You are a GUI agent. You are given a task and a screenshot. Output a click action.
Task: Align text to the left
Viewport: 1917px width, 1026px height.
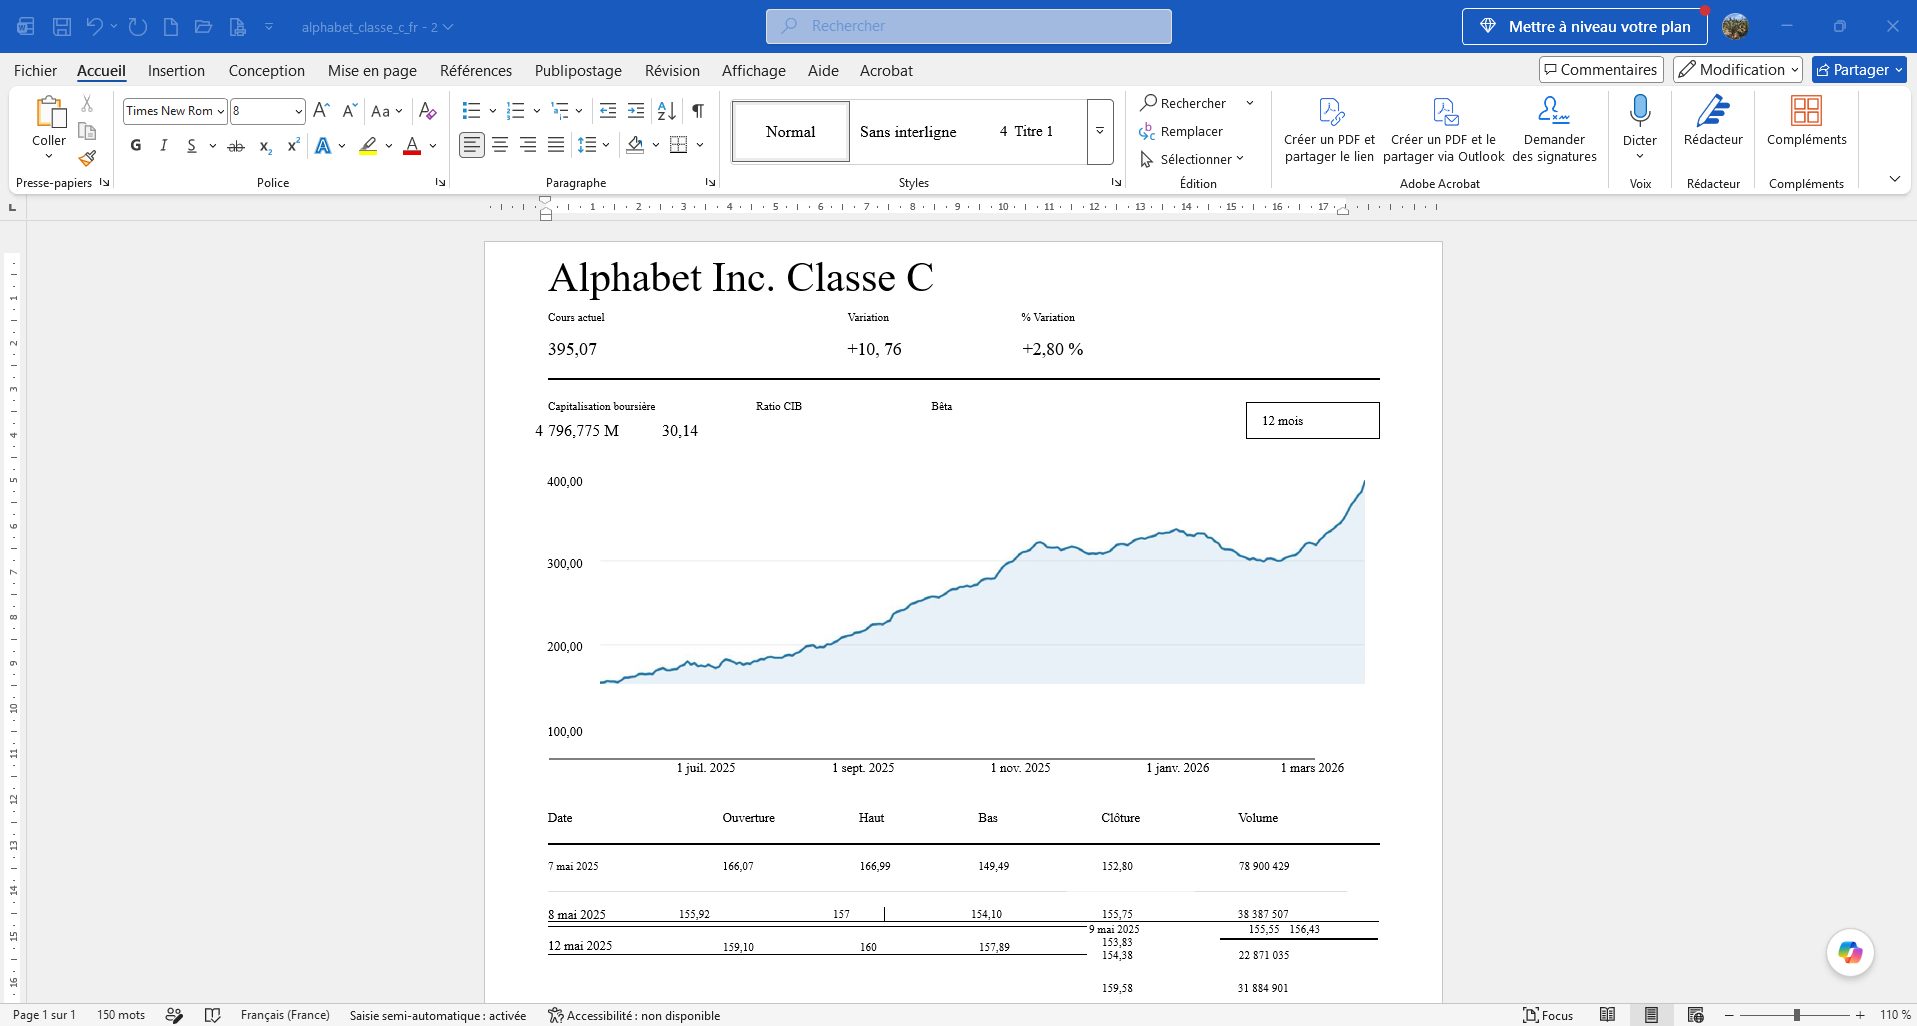click(x=472, y=145)
